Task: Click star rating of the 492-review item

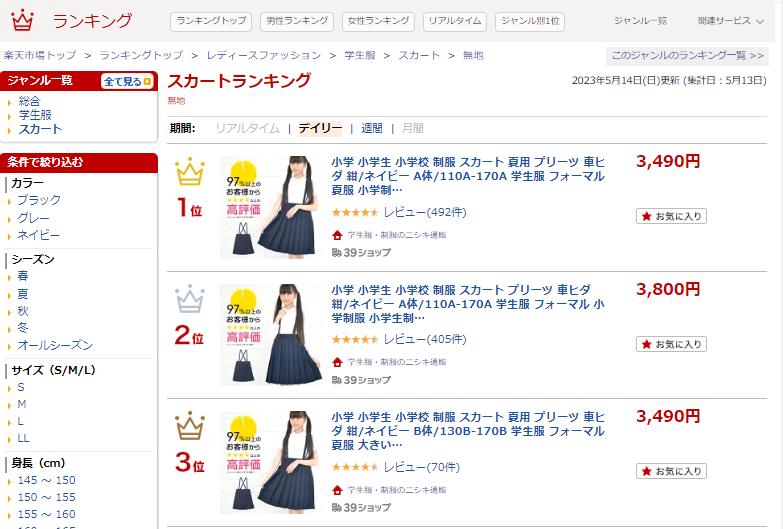Action: (x=355, y=212)
